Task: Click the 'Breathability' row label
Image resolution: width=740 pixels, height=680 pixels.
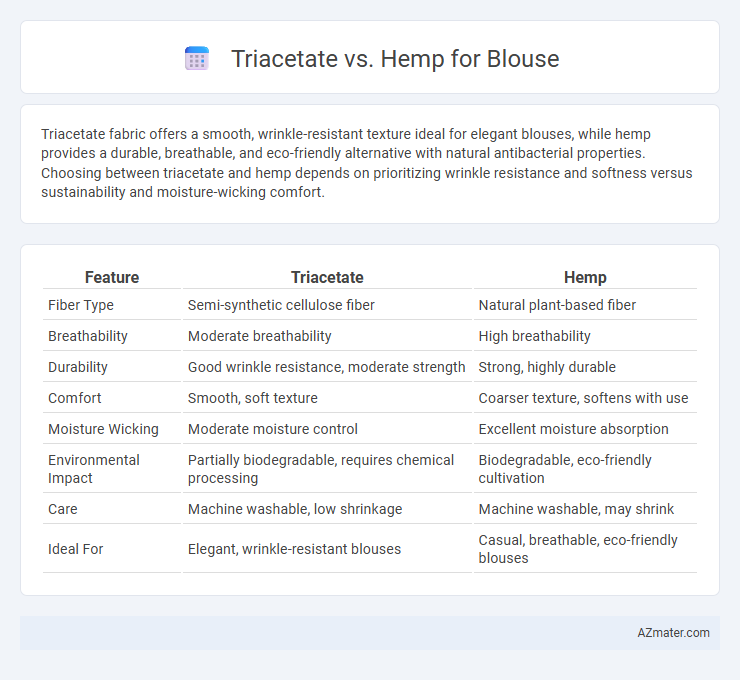Action: pos(88,336)
